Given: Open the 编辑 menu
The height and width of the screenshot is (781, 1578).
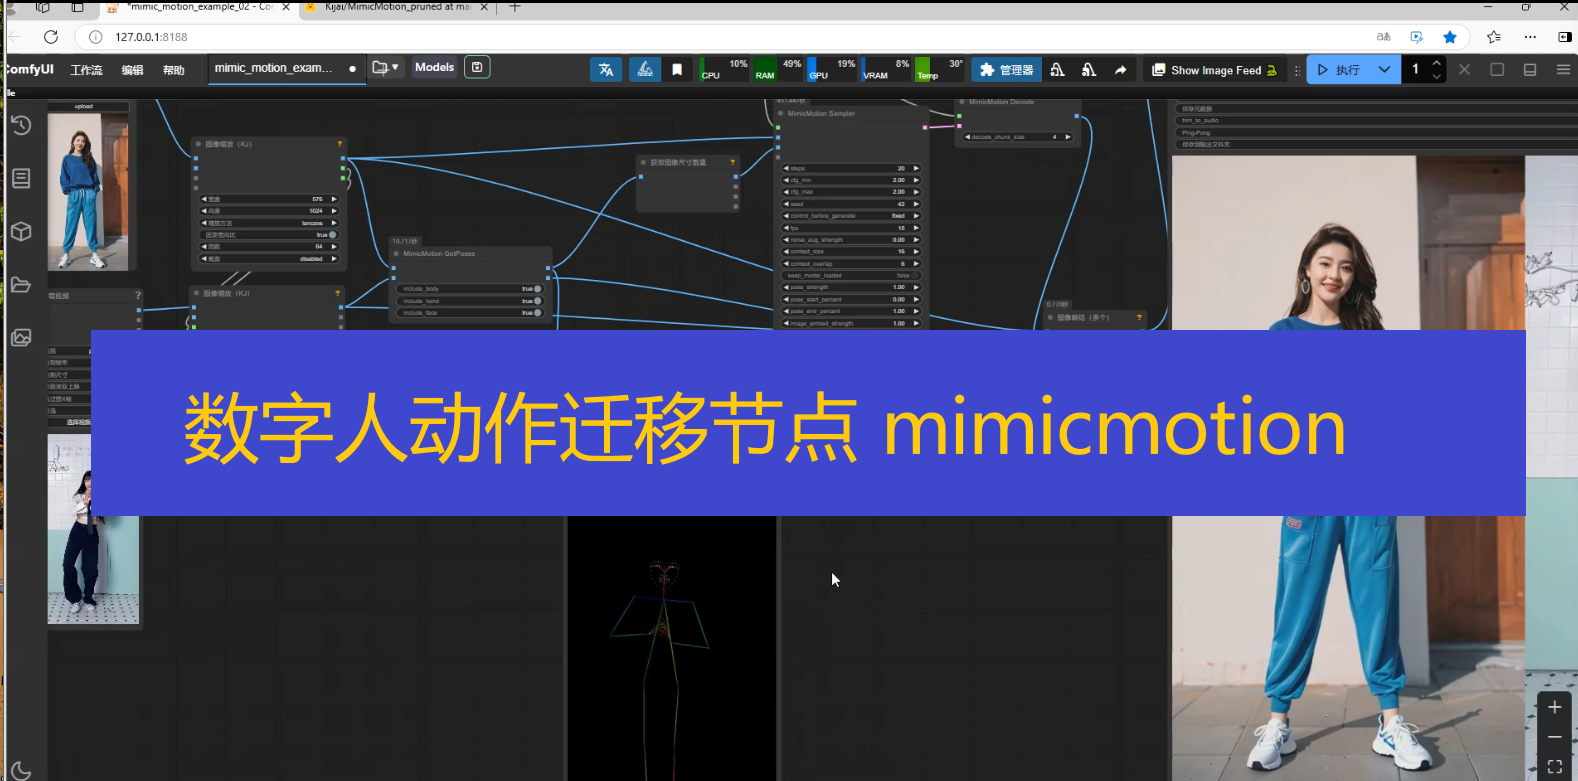Looking at the screenshot, I should [132, 70].
